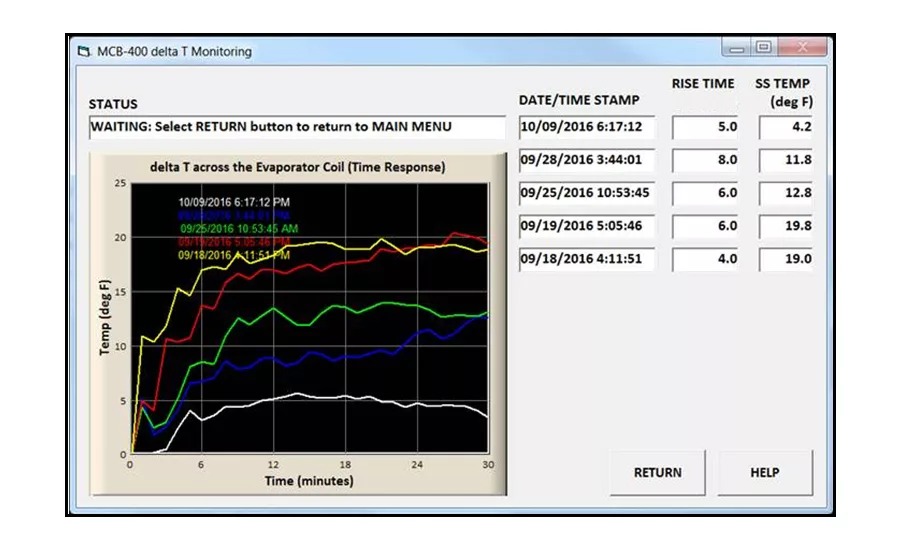This screenshot has height=550, width=900.
Task: Click the SS temp field showing 11.8
Action: (x=786, y=160)
